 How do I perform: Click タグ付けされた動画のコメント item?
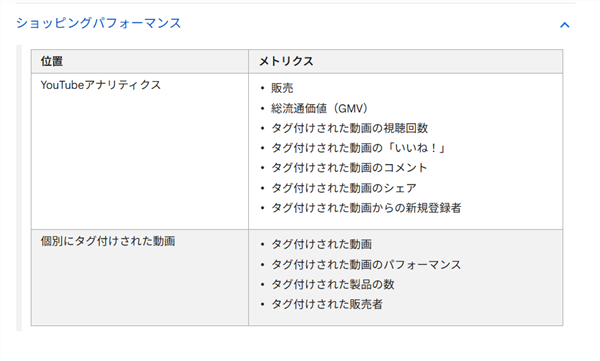tap(349, 168)
